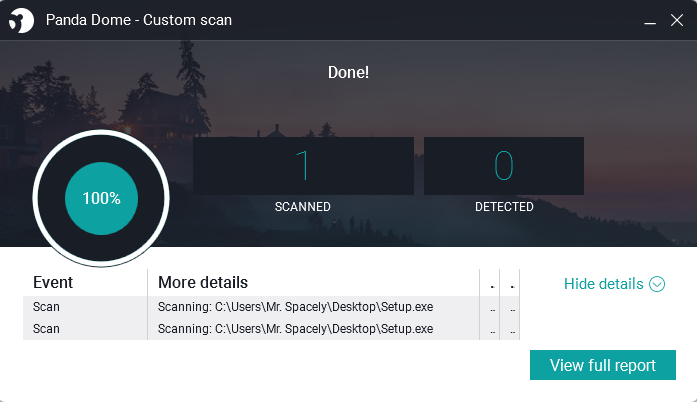Click the chevron circle beside Hide details
Viewport: 697px width, 402px height.
(x=657, y=284)
